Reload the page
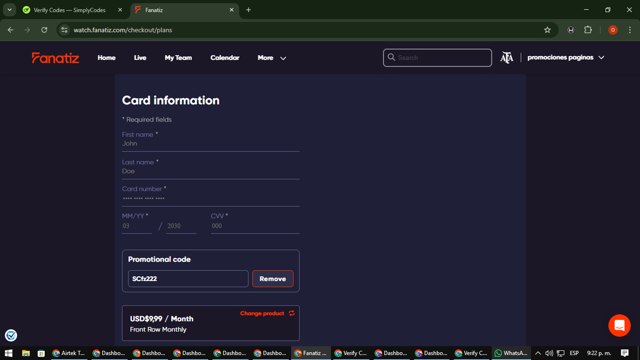This screenshot has height=360, width=640. pyautogui.click(x=44, y=30)
